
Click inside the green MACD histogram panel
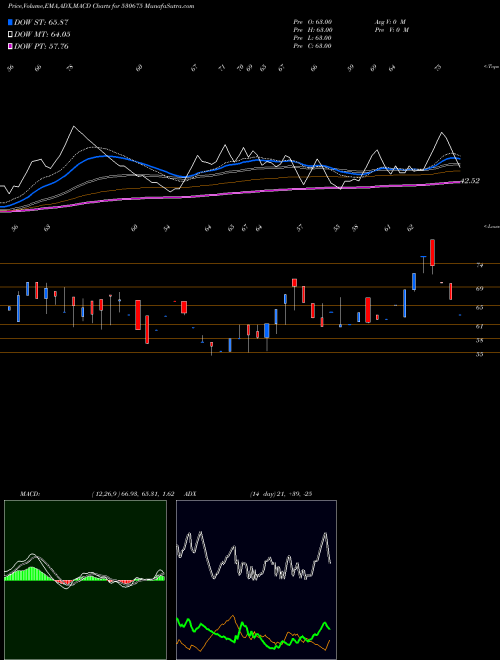[x=85, y=580]
